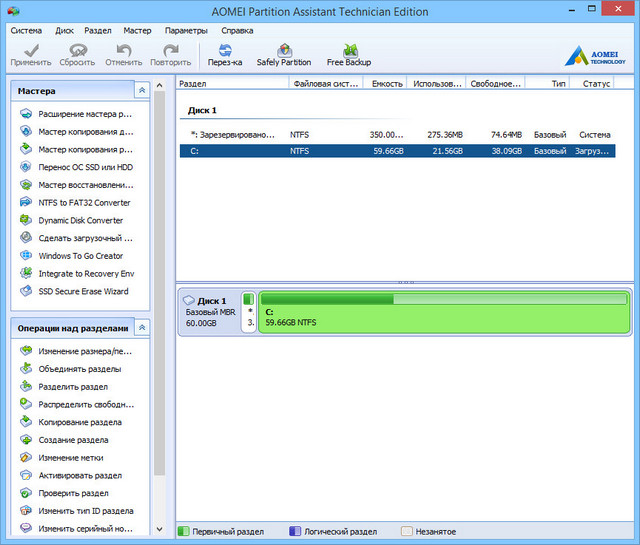Open the Free Backup tool

(x=349, y=55)
